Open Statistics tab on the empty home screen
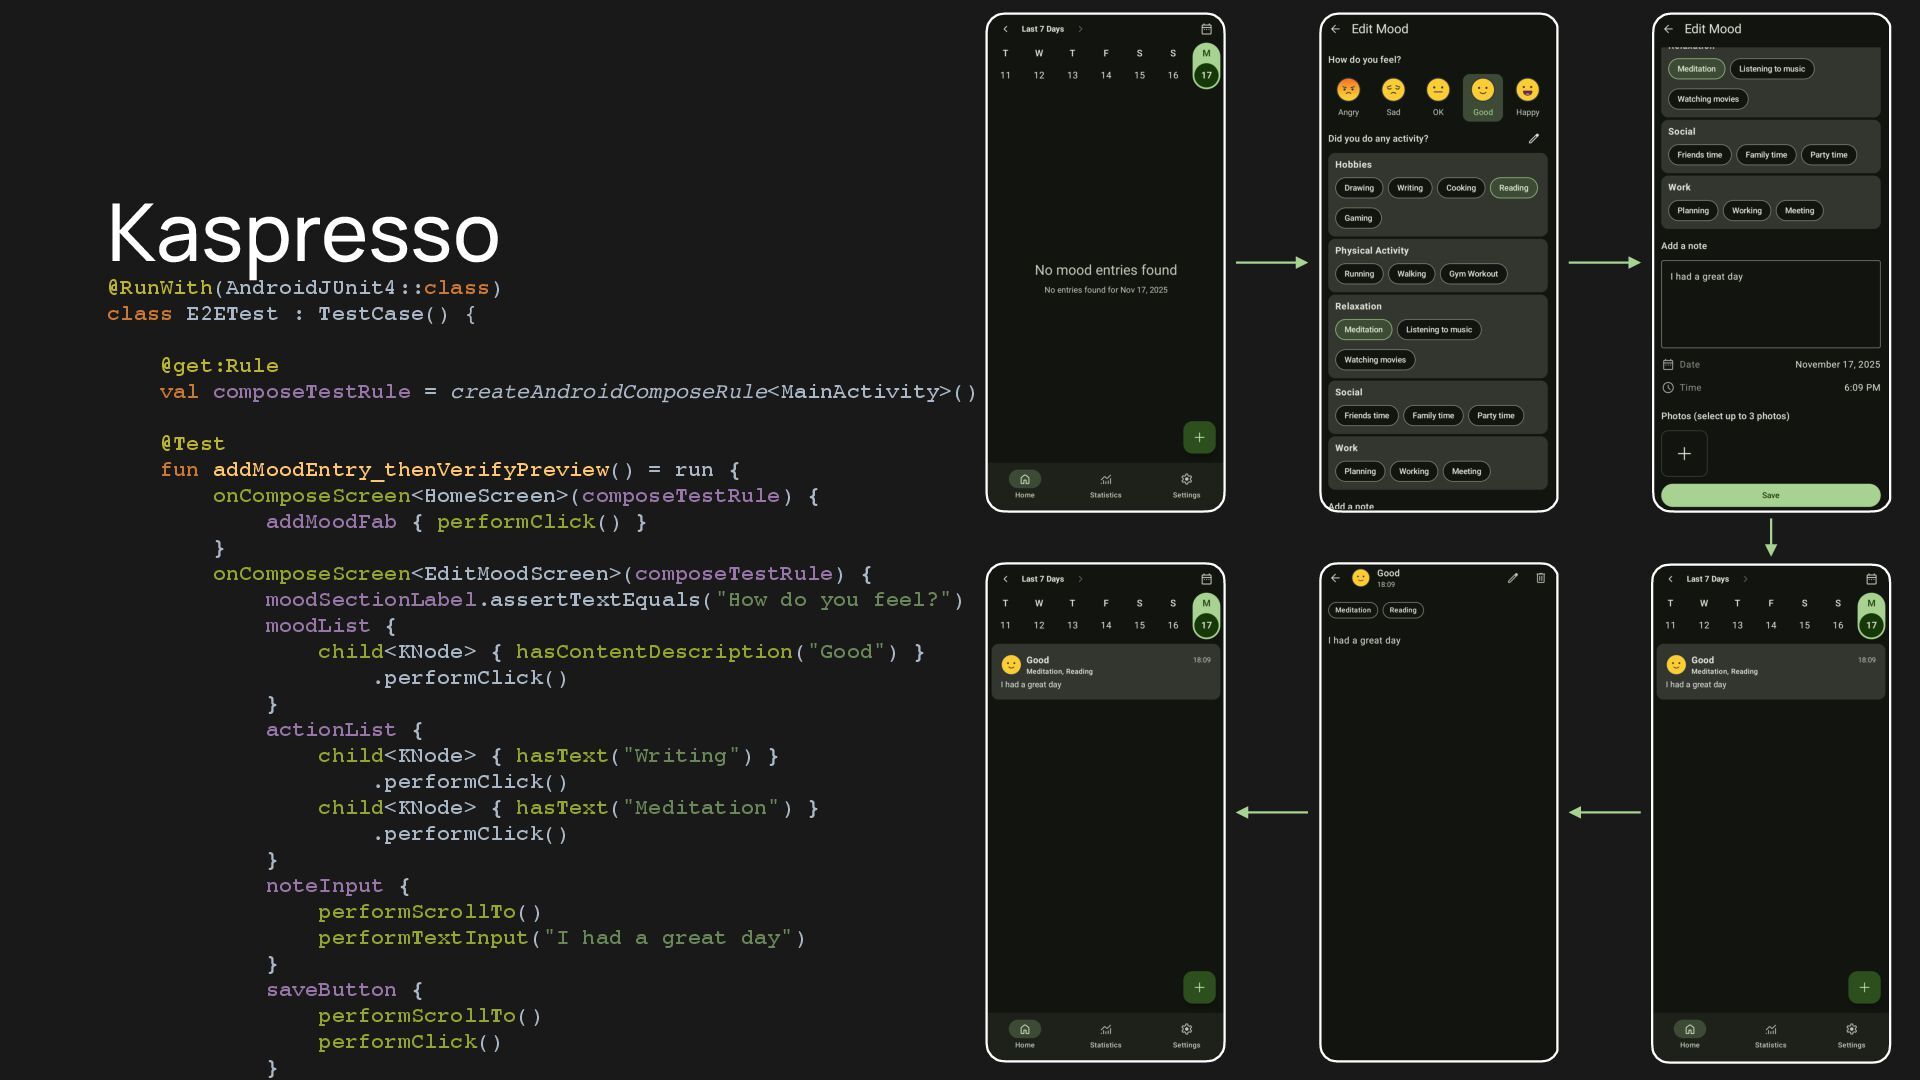The image size is (1920, 1080). point(1105,484)
